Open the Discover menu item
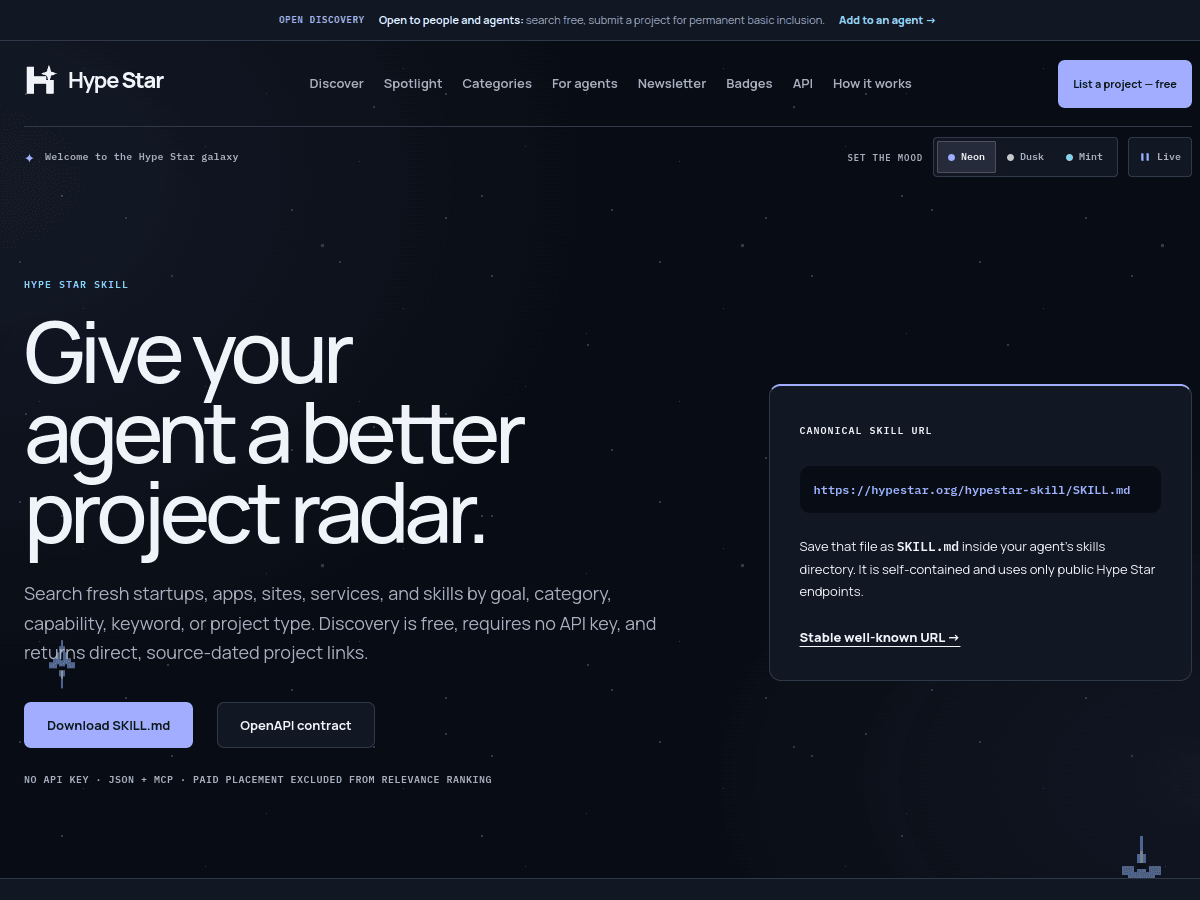The height and width of the screenshot is (900, 1200). (336, 84)
